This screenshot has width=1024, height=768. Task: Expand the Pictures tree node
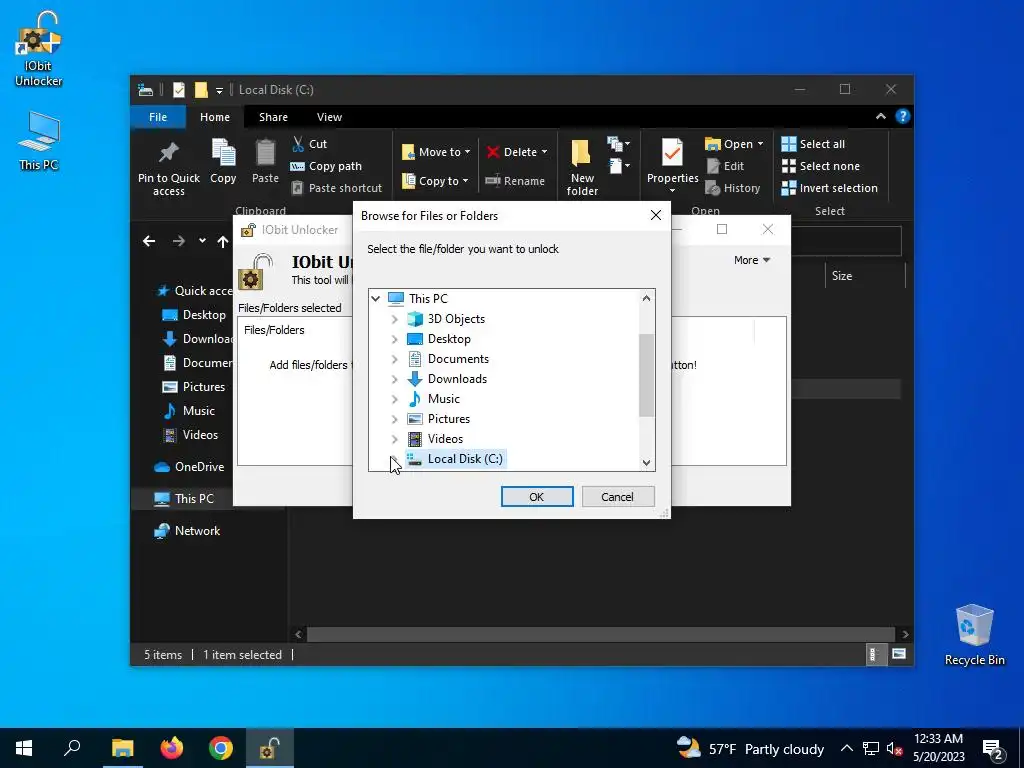click(394, 419)
